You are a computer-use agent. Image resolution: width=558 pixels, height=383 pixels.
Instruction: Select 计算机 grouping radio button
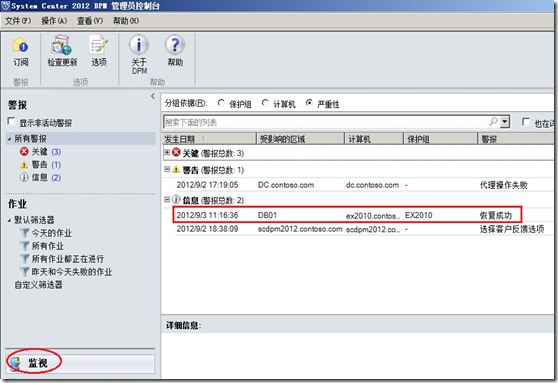tap(265, 103)
